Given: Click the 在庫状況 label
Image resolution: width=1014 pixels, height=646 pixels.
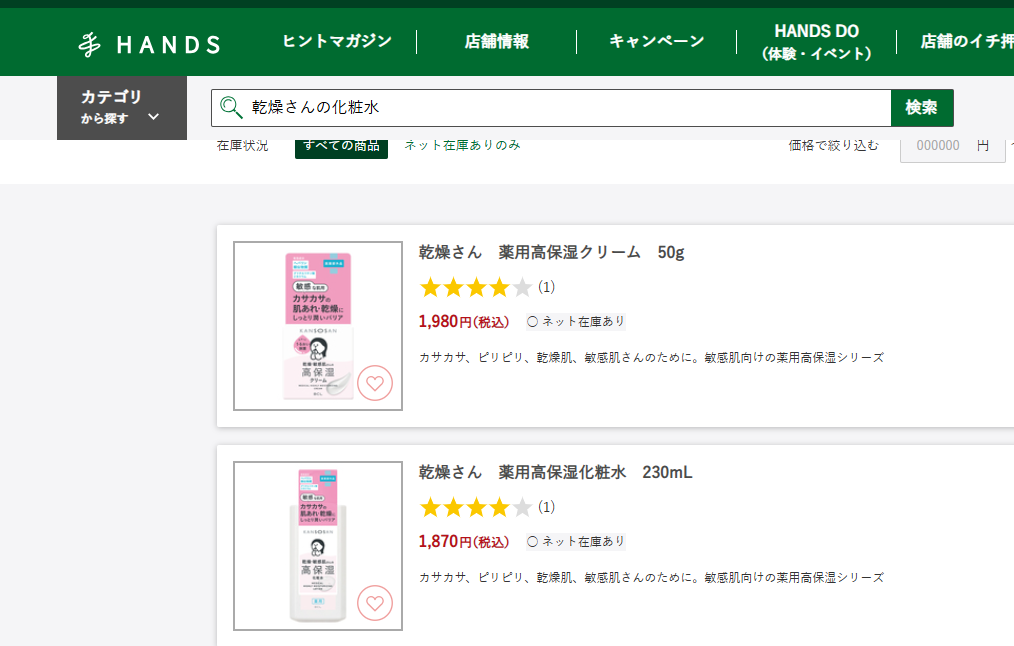Looking at the screenshot, I should pyautogui.click(x=243, y=145).
